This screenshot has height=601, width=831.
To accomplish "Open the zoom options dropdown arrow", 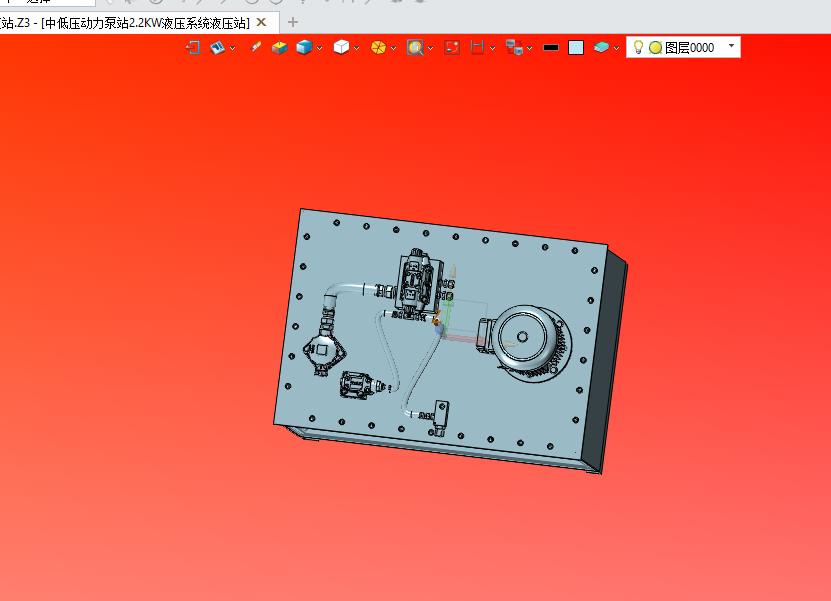I will (x=430, y=48).
